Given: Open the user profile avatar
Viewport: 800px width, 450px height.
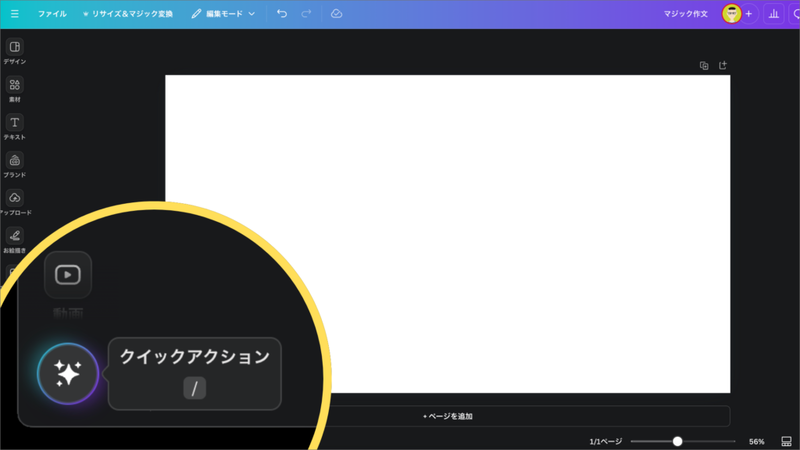Looking at the screenshot, I should point(731,14).
